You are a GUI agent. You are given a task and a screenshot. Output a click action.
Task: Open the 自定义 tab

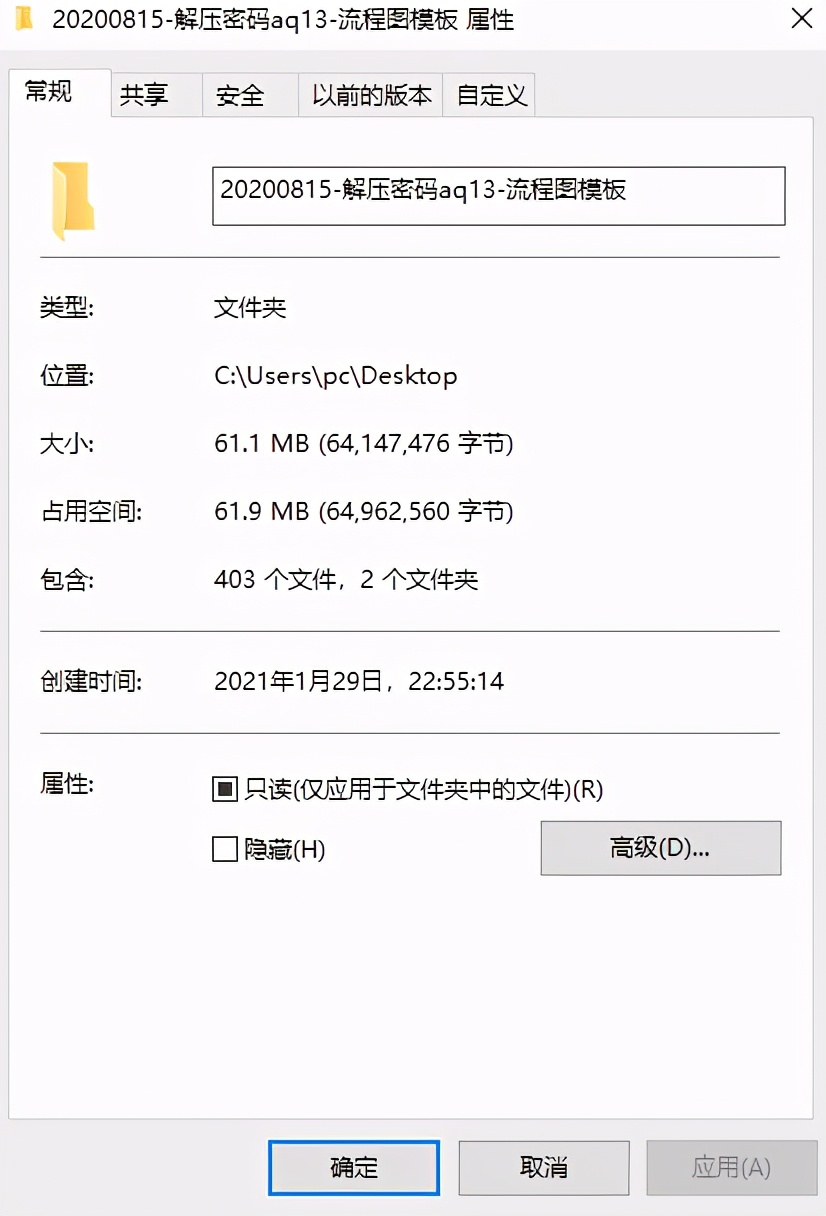[491, 96]
